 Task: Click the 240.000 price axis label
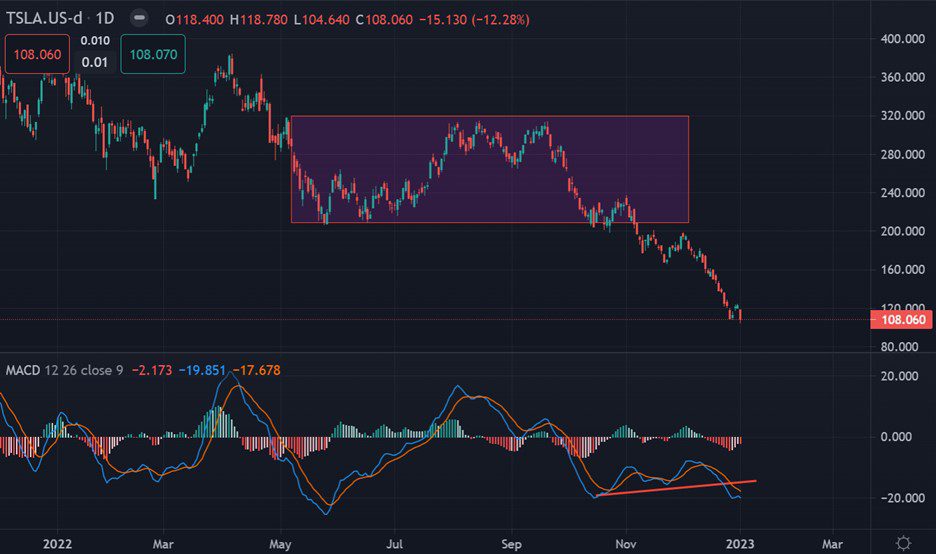903,192
